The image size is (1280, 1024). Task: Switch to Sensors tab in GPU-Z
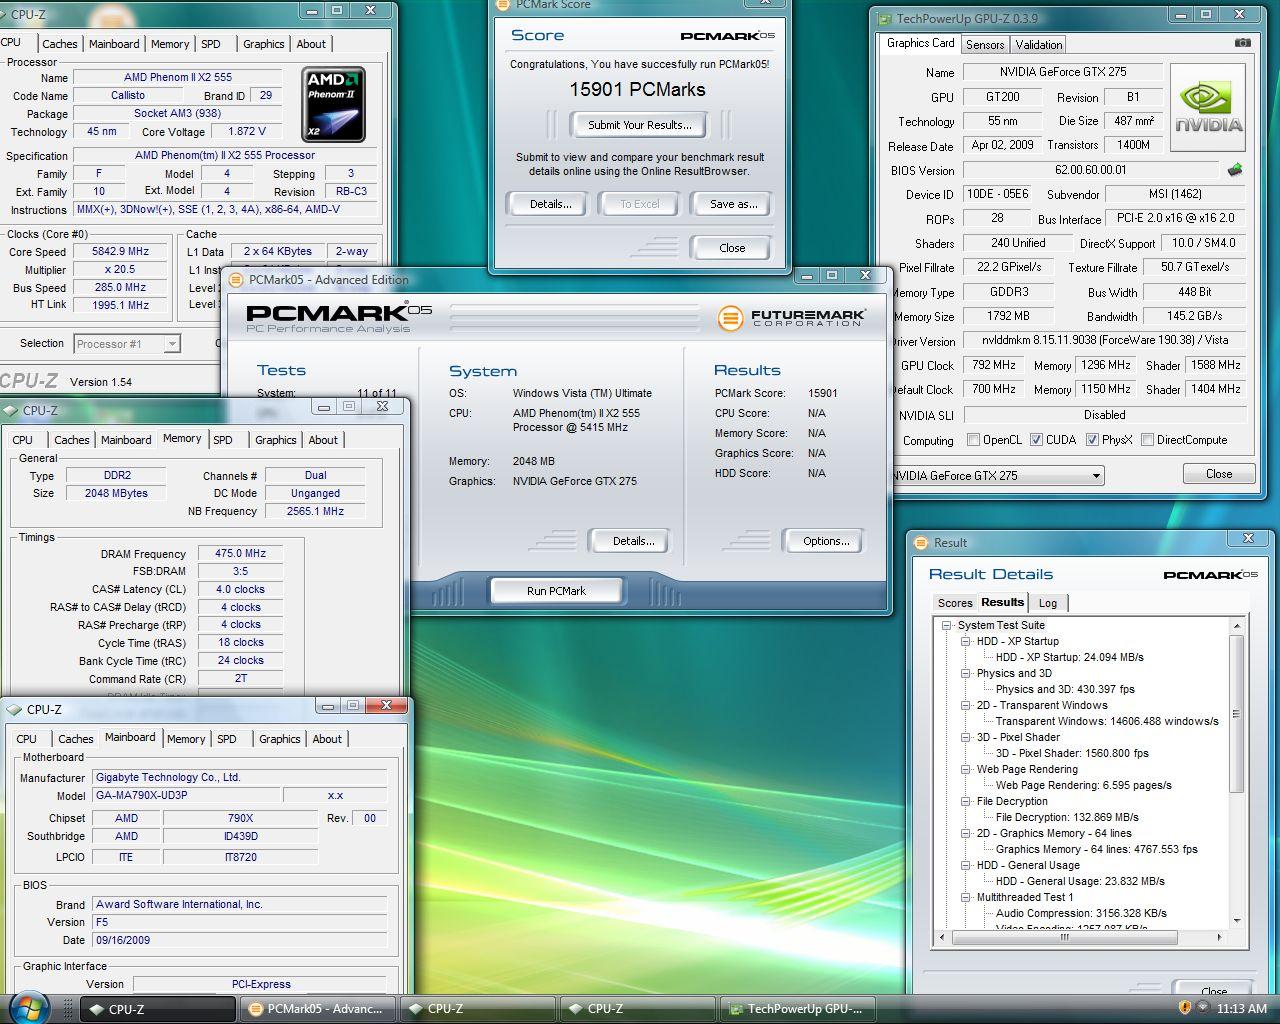(x=984, y=45)
